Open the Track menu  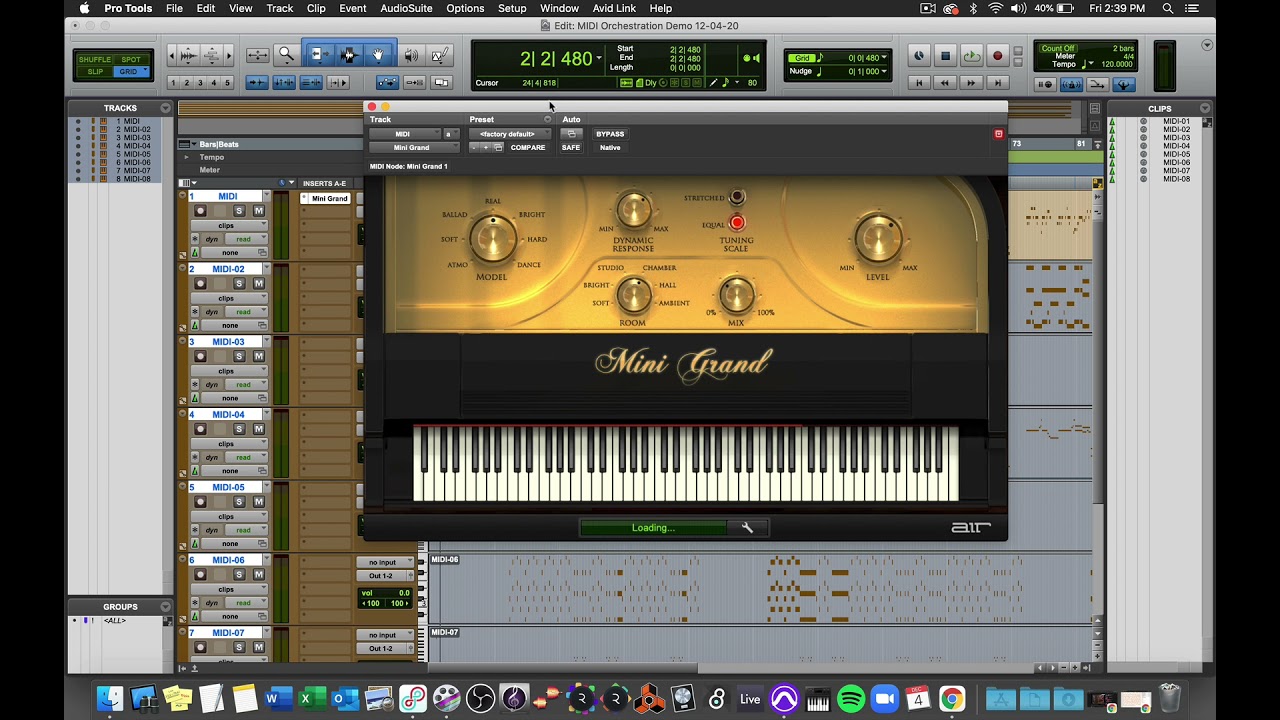(x=279, y=8)
